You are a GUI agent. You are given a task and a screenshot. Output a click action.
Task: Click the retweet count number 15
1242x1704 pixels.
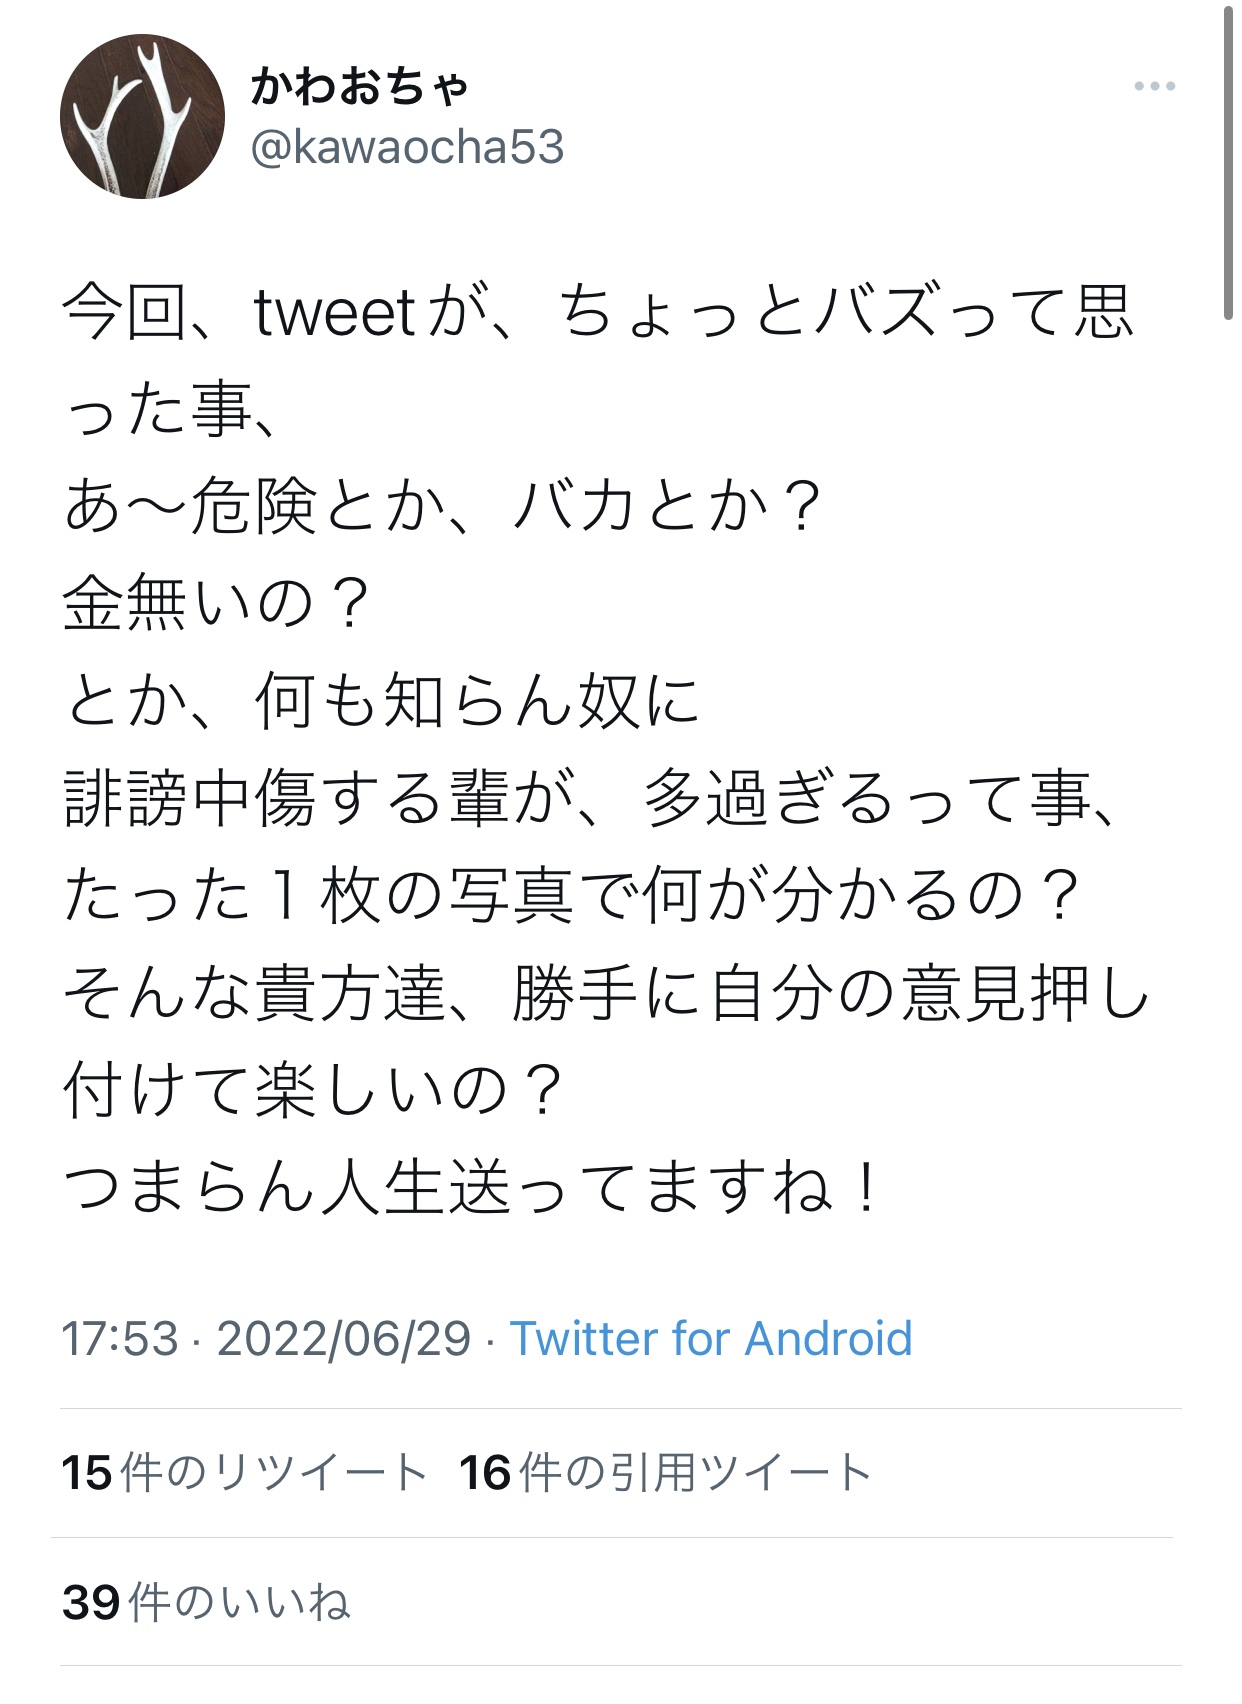(86, 1472)
